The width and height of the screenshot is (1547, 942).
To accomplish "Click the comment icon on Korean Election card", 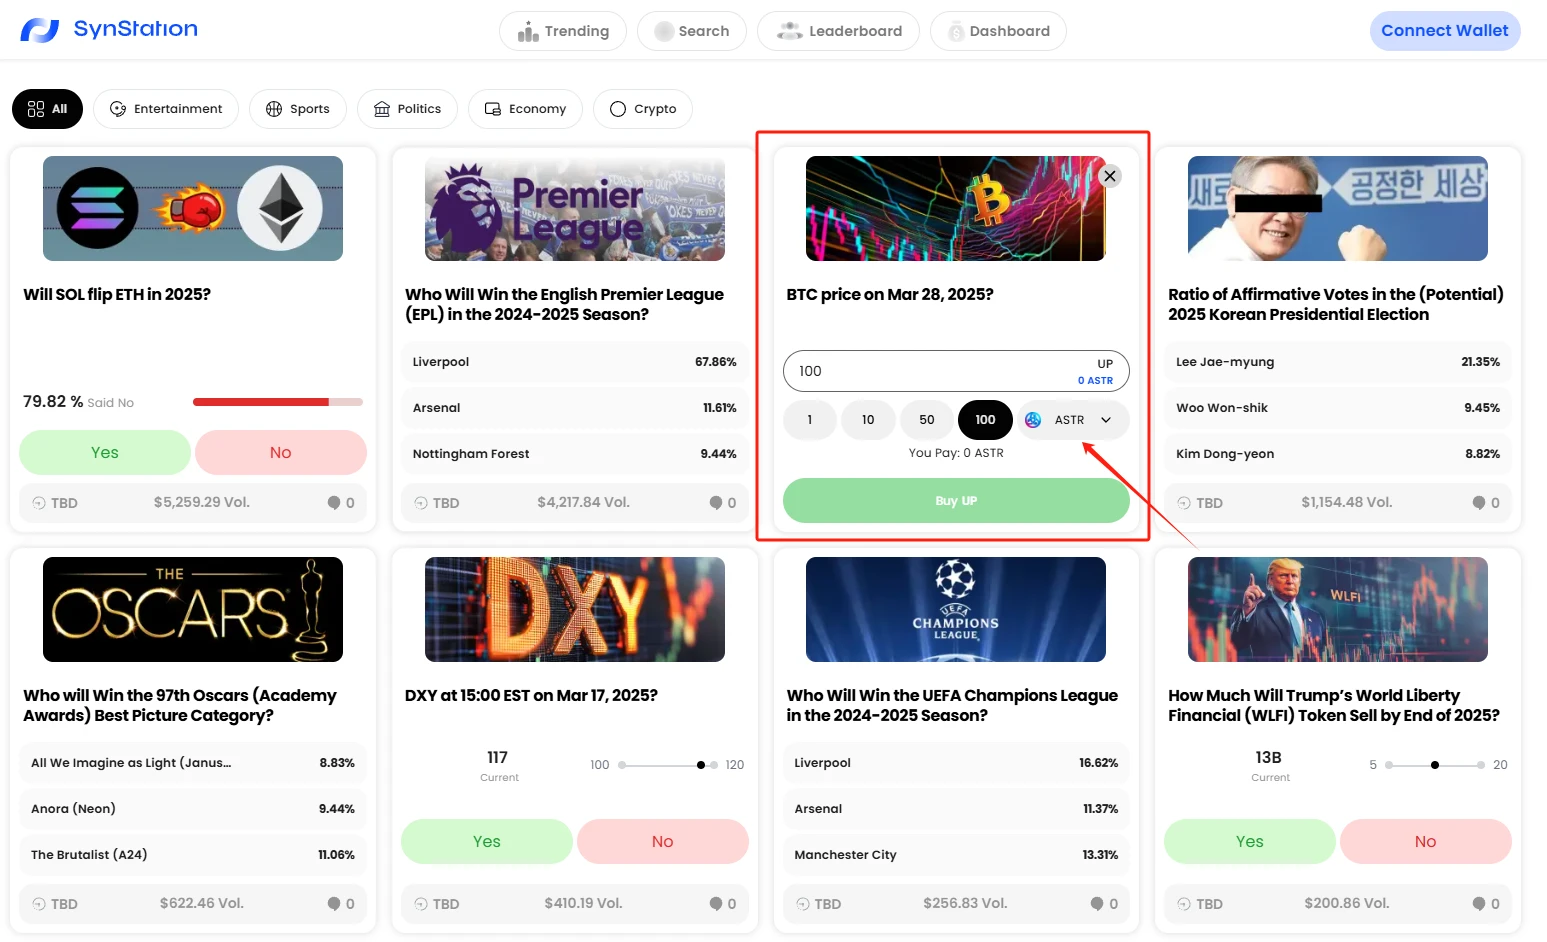I will click(x=1479, y=503).
